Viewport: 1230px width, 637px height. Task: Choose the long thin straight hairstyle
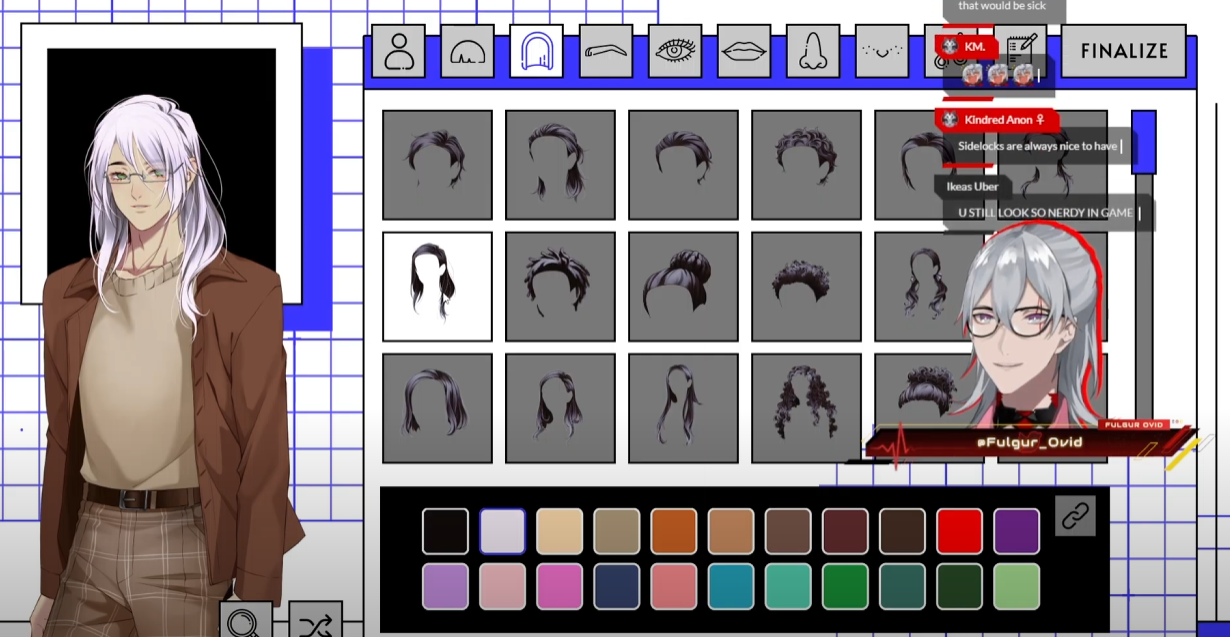pyautogui.click(x=683, y=408)
